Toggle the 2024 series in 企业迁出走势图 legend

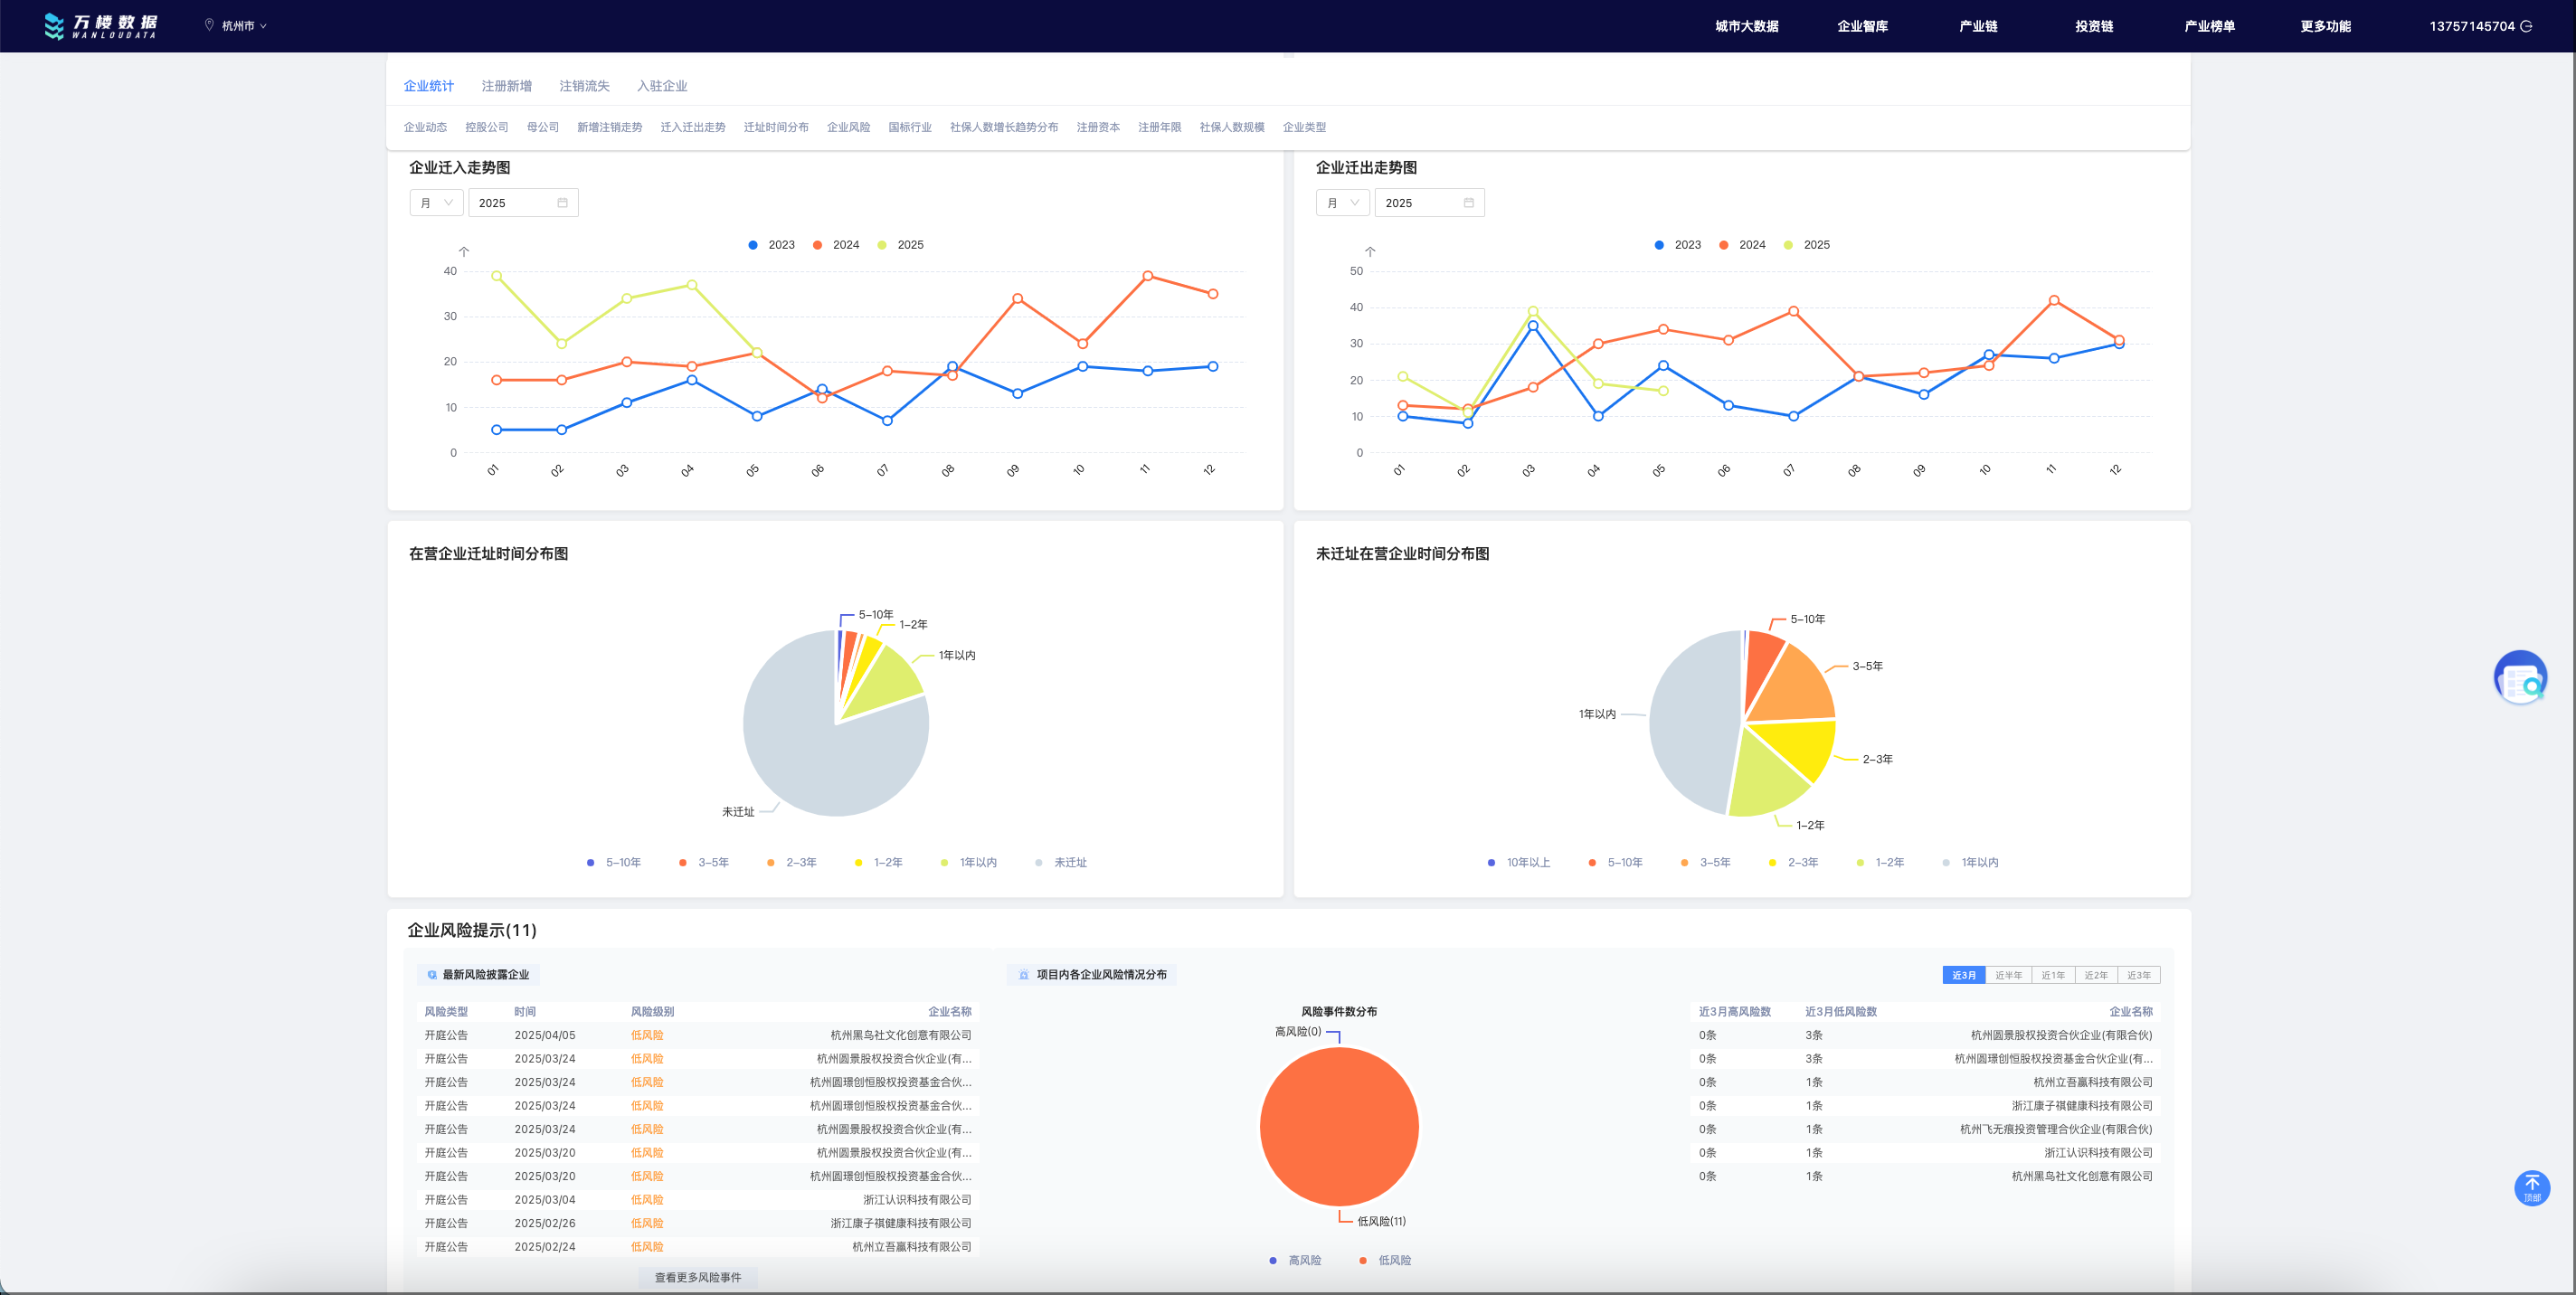point(1741,245)
